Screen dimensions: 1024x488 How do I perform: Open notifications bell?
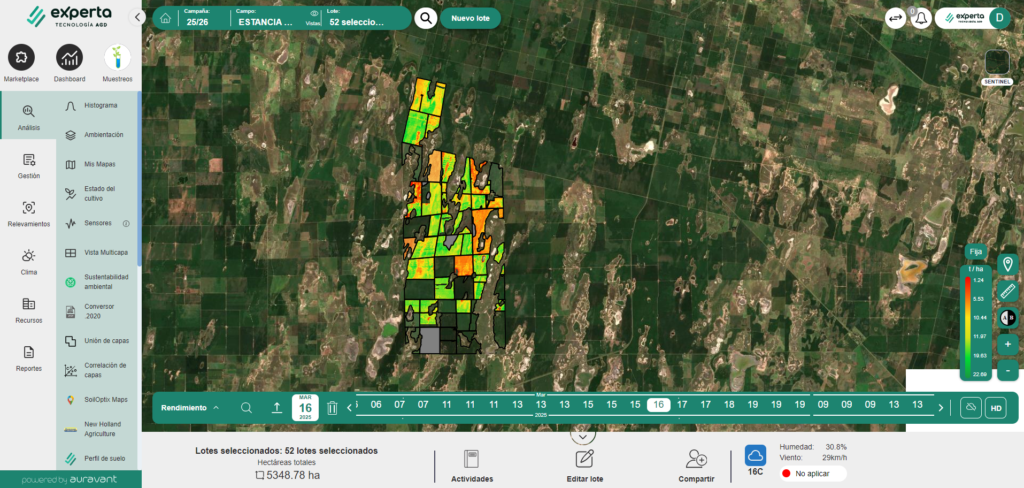[920, 19]
